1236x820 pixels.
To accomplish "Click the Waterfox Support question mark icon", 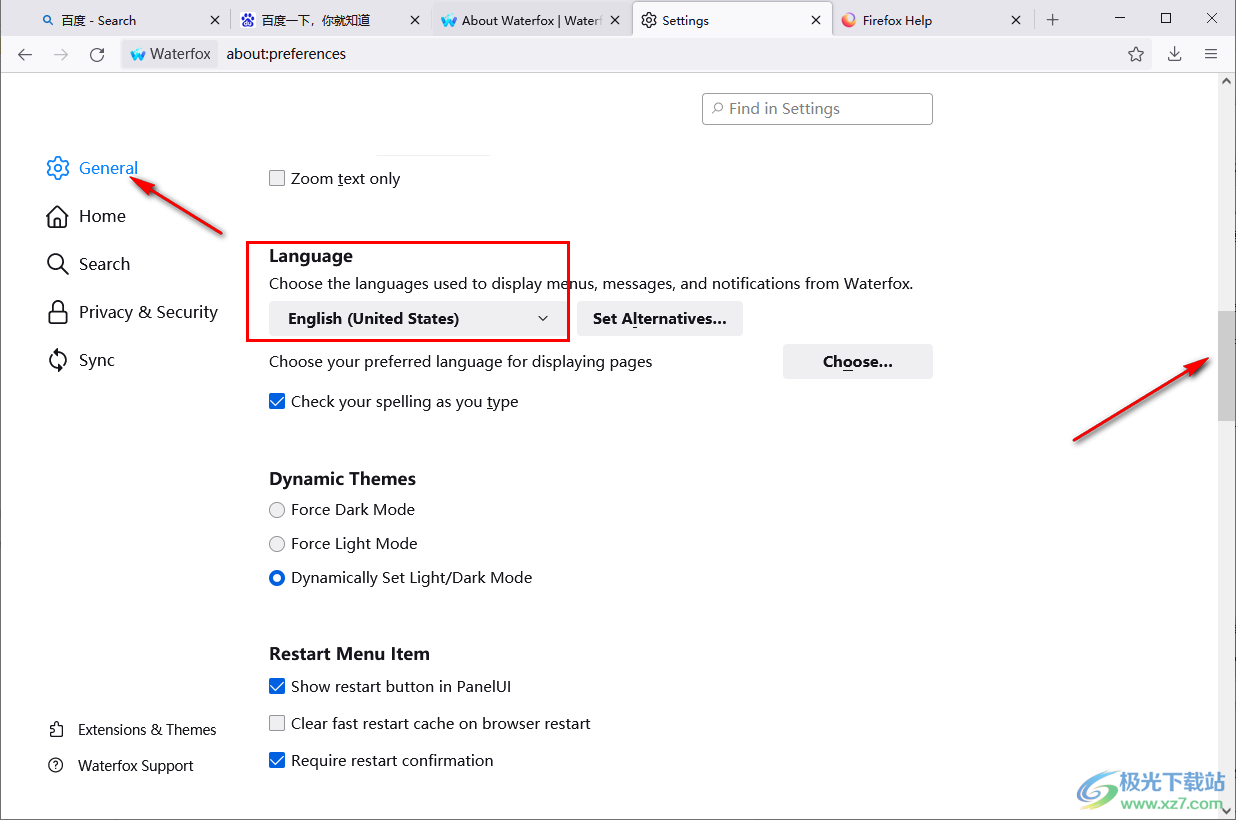I will 56,766.
